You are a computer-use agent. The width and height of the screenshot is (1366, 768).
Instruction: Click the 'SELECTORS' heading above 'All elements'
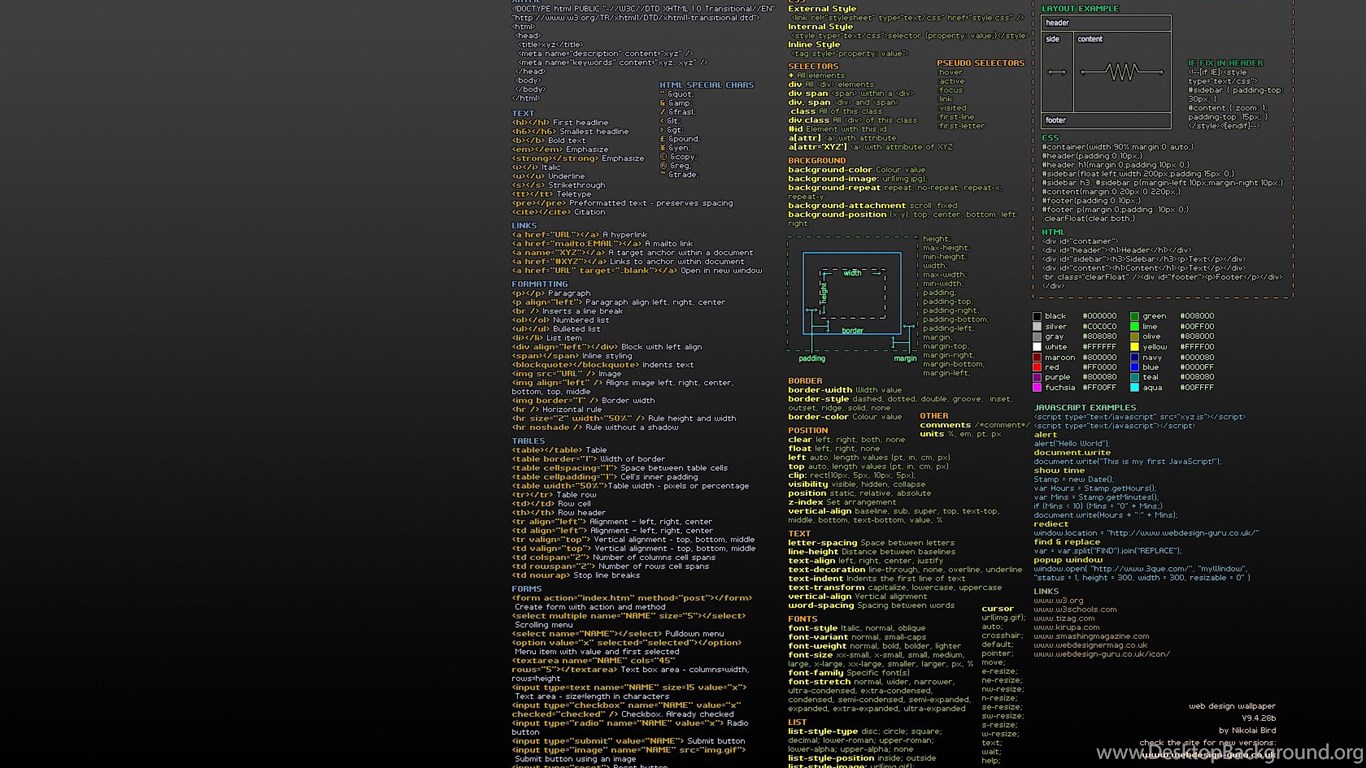tap(813, 66)
